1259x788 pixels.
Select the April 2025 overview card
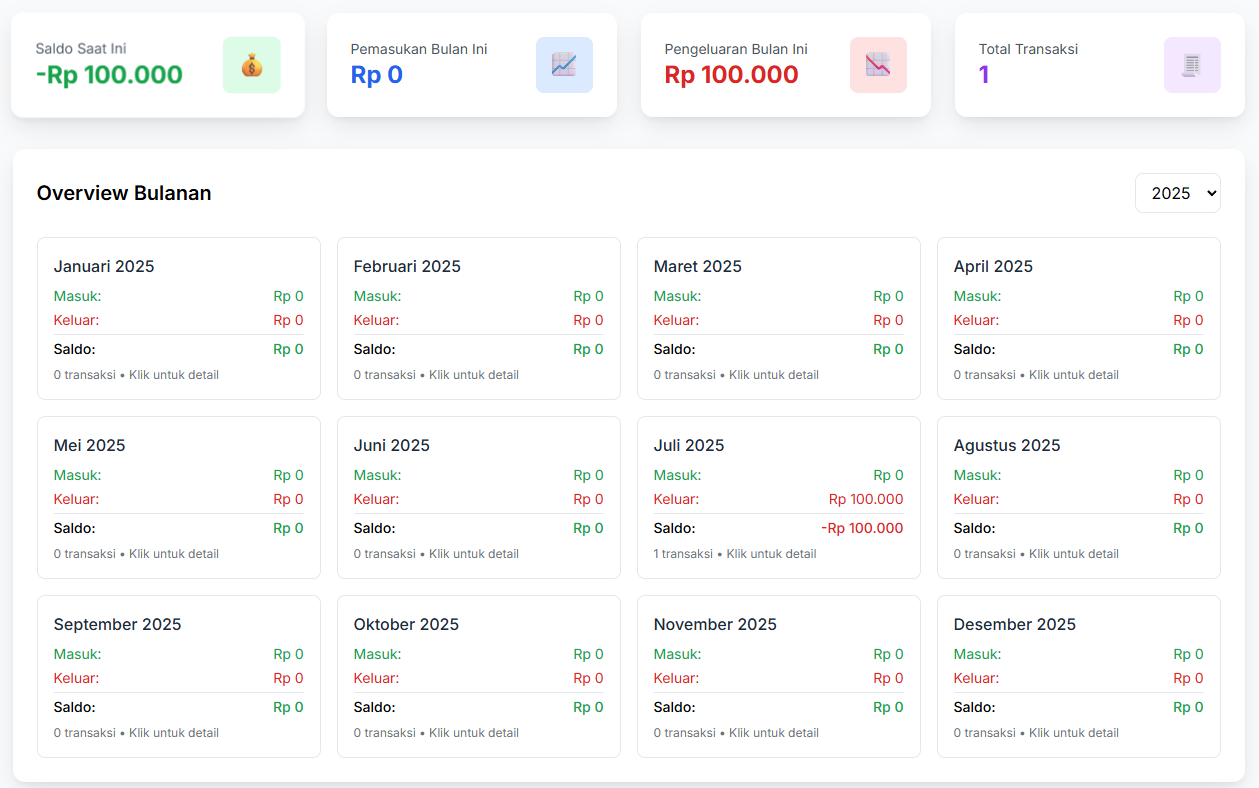point(1079,318)
